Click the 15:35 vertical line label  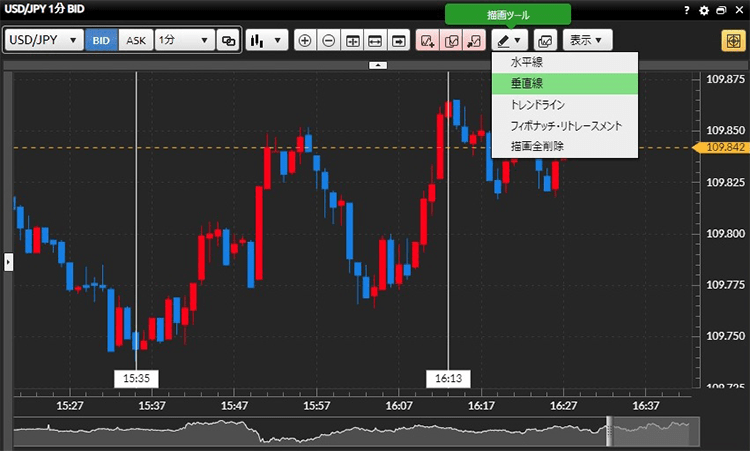click(136, 378)
